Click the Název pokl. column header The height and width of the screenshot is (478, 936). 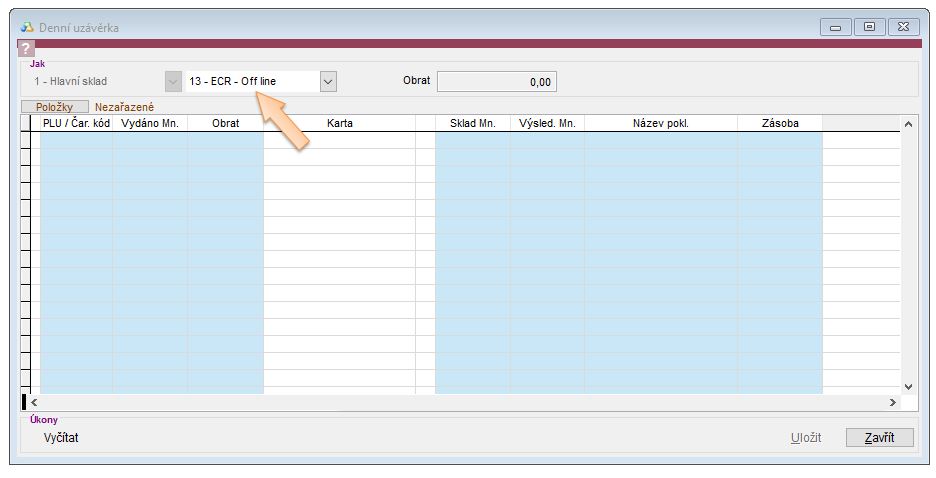click(x=661, y=124)
